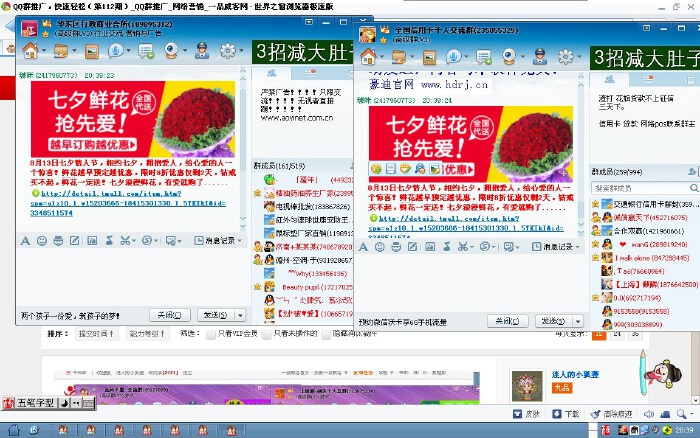Click edit note icon in right window input toolbar
Screen dimensions: 700x438
click(x=412, y=246)
